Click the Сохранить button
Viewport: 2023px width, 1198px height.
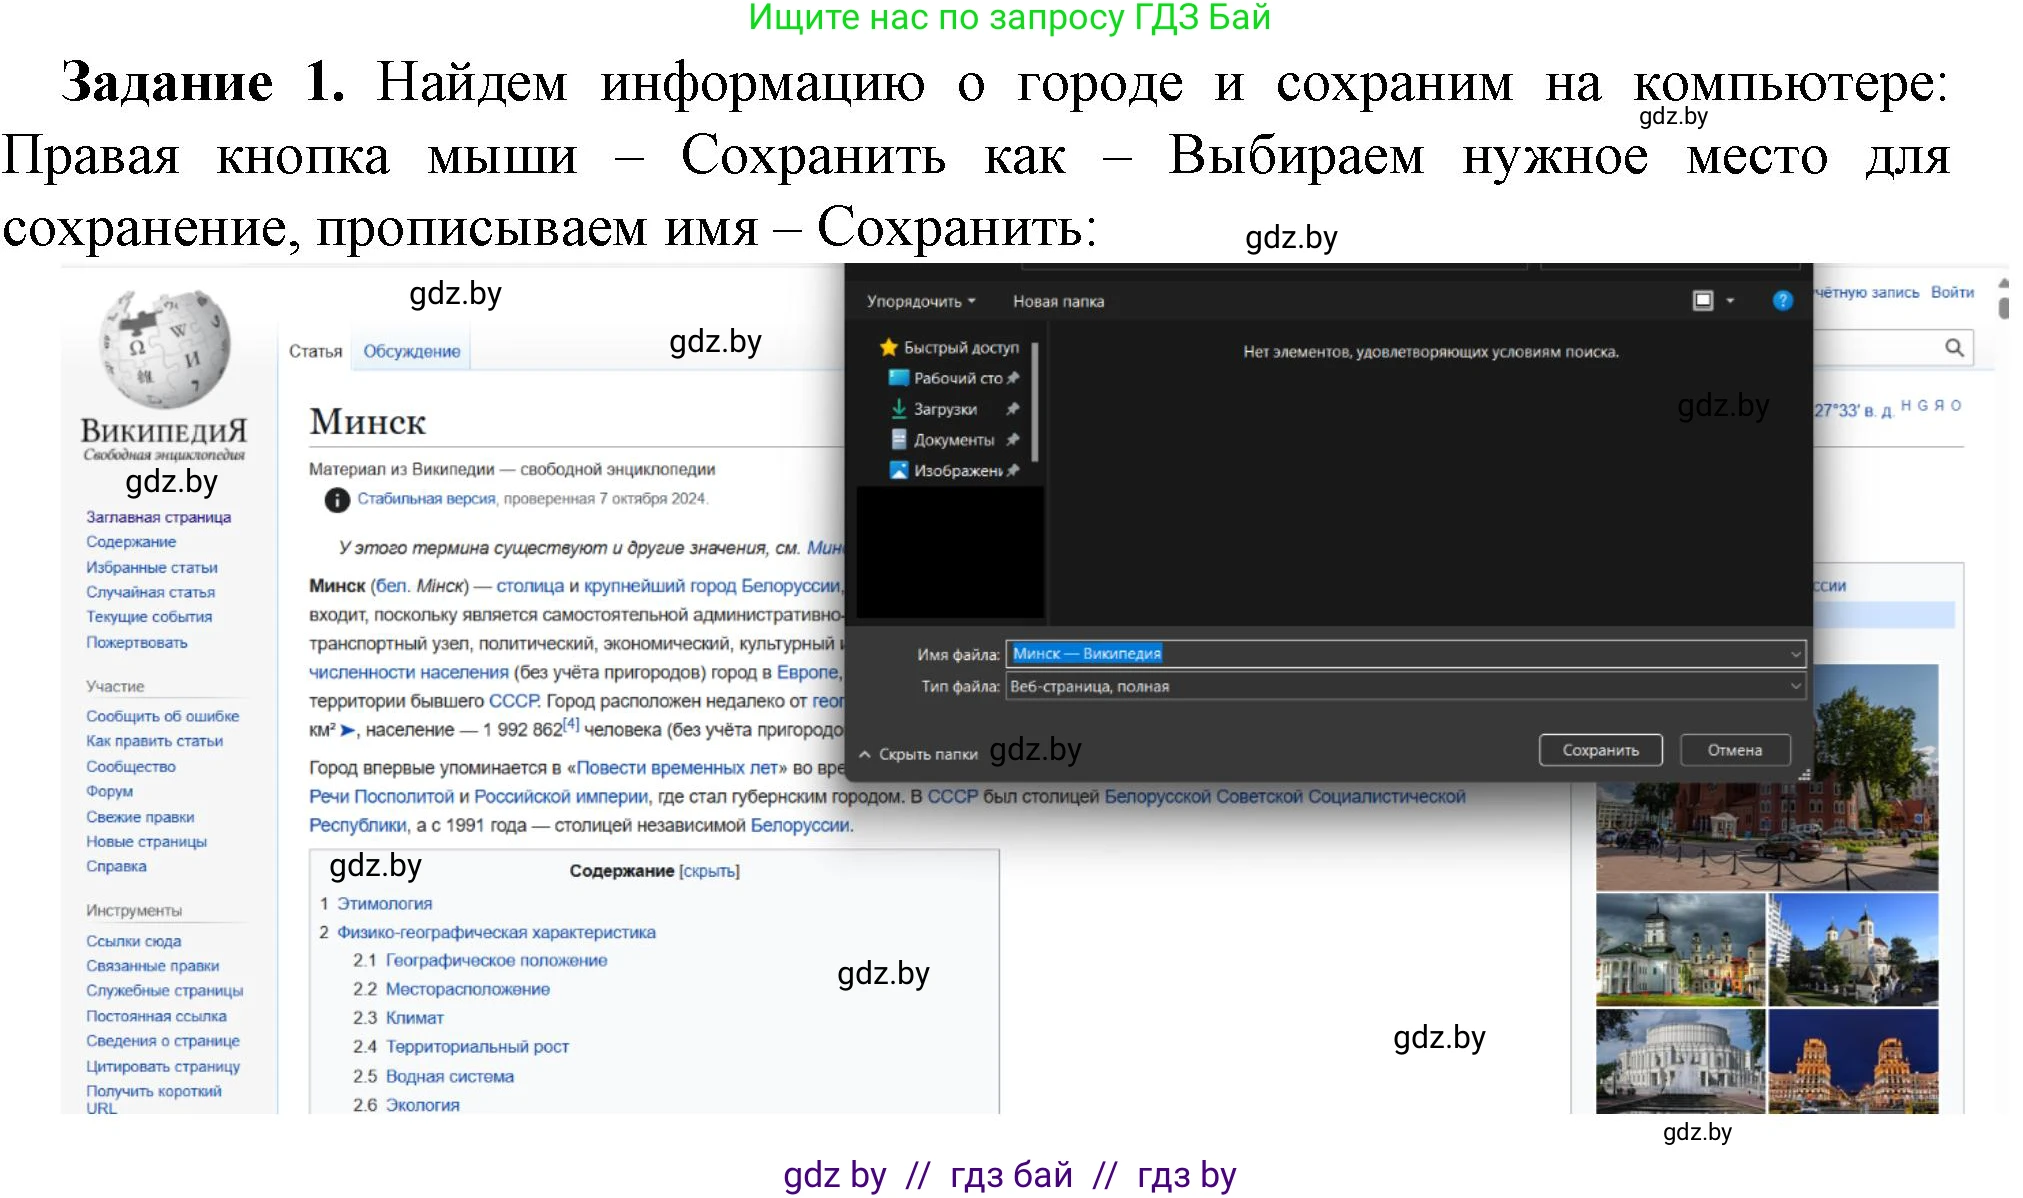pos(1599,749)
